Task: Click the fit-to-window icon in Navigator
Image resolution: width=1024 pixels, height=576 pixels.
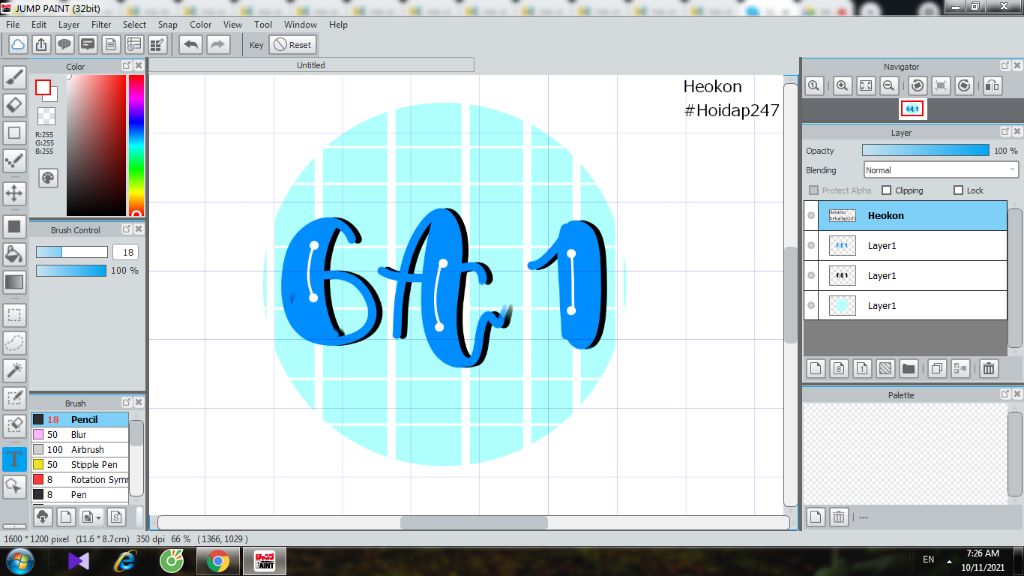Action: click(866, 86)
